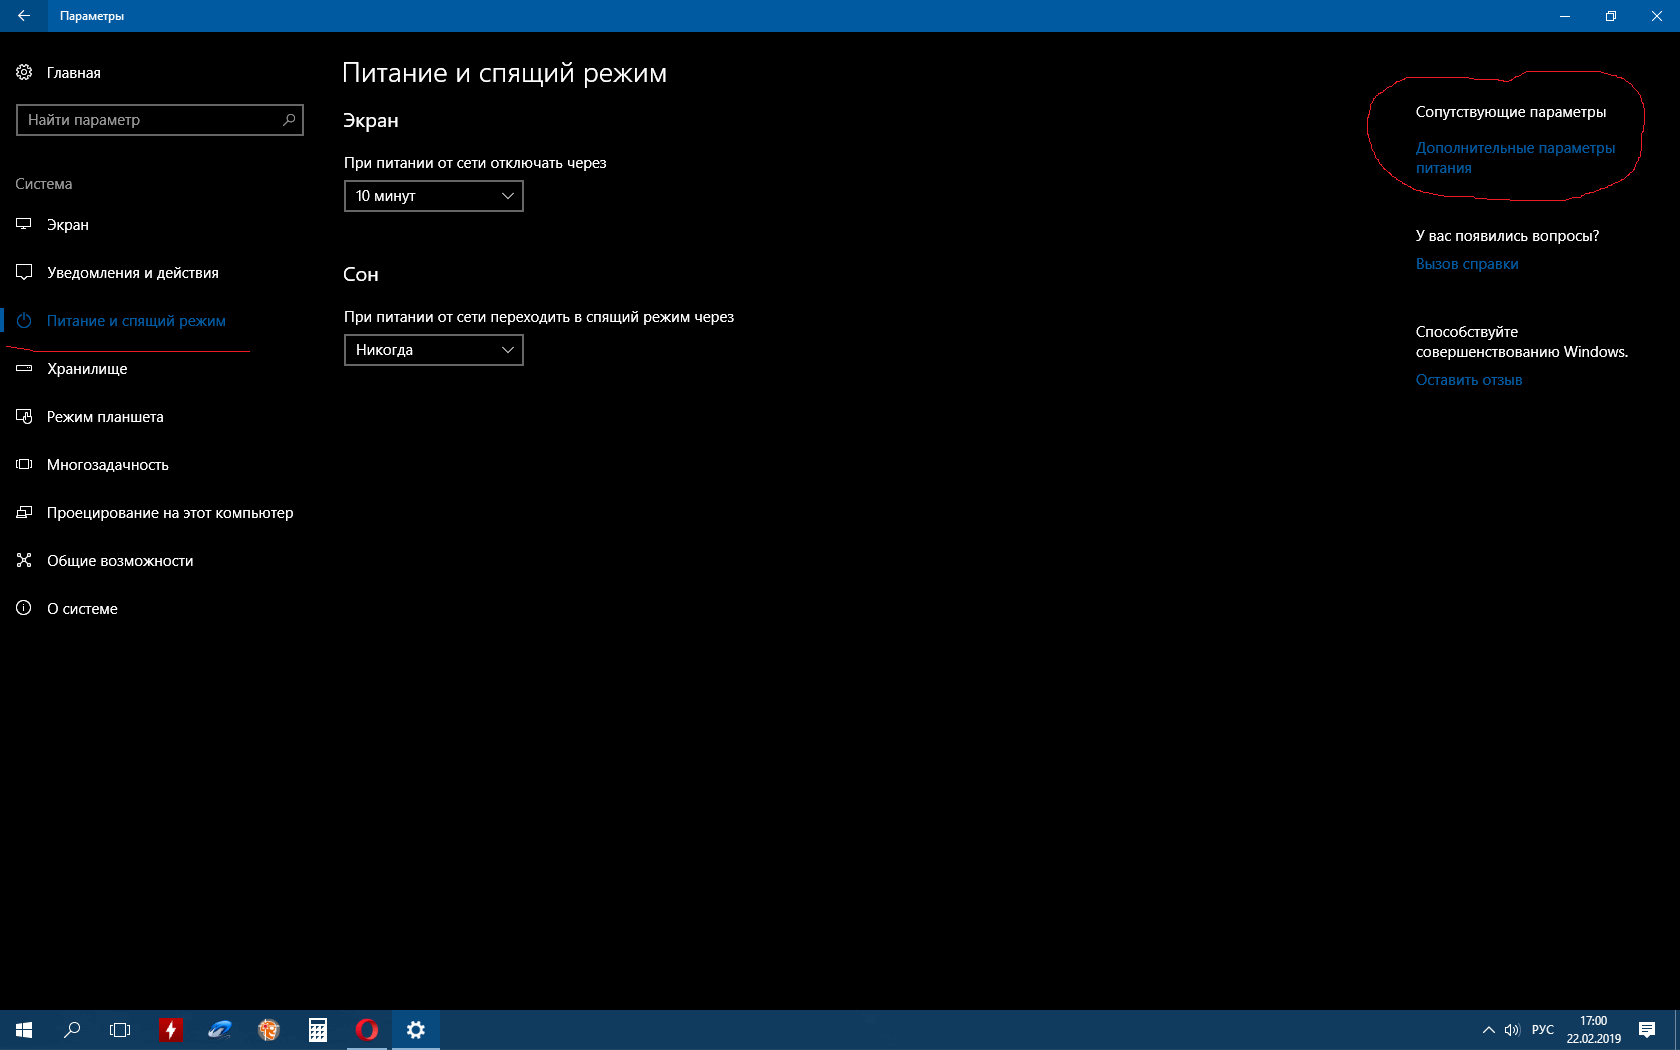
Task: Expand the screen timeout 10 минут dropdown
Action: point(433,196)
